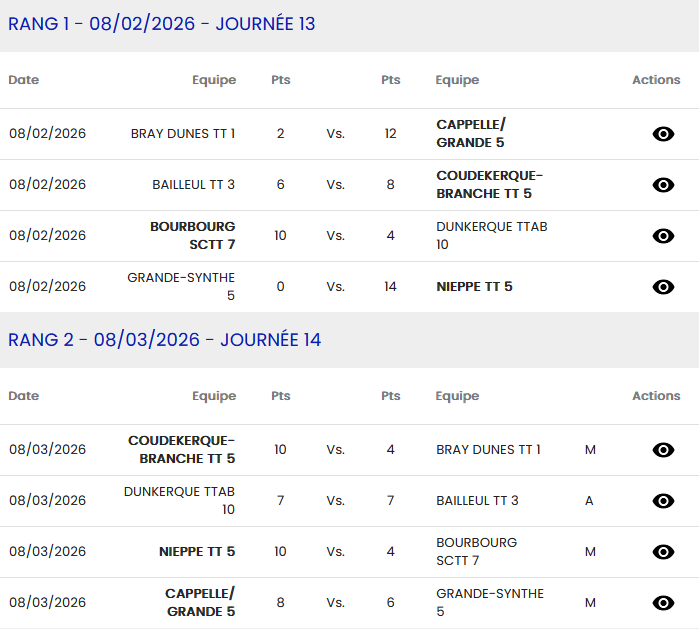Click date 08/02/2026 on Grande-Synthe row
This screenshot has width=699, height=629.
pyautogui.click(x=48, y=287)
